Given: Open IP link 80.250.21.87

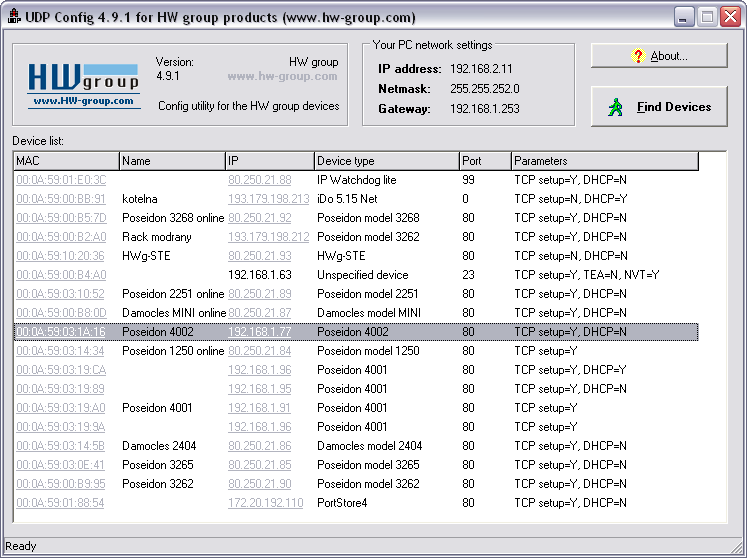Looking at the screenshot, I should click(x=260, y=313).
